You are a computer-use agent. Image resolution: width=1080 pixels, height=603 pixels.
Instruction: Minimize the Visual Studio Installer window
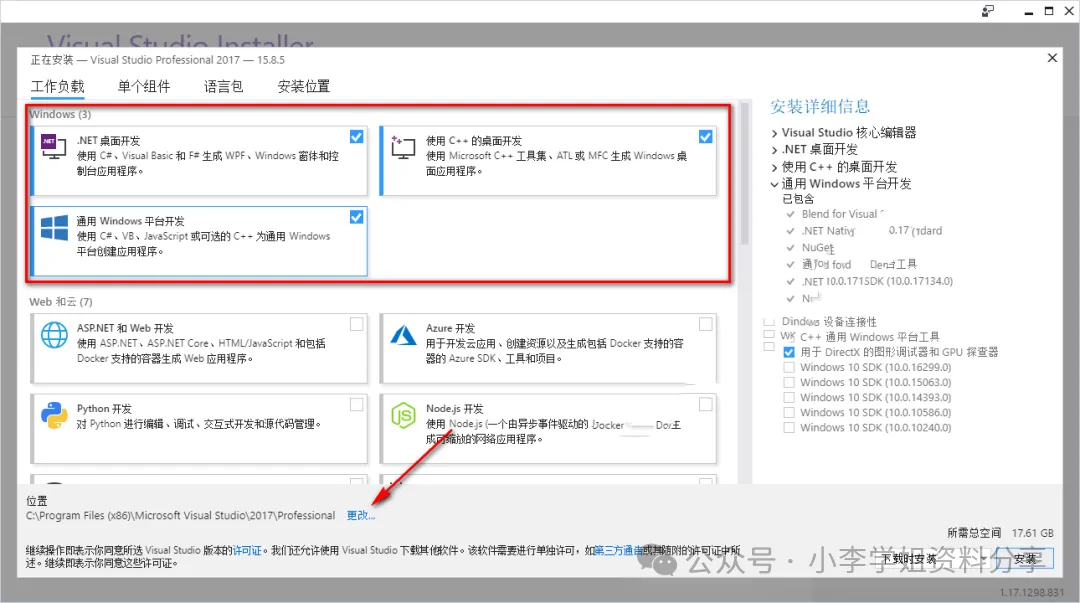coord(1028,12)
